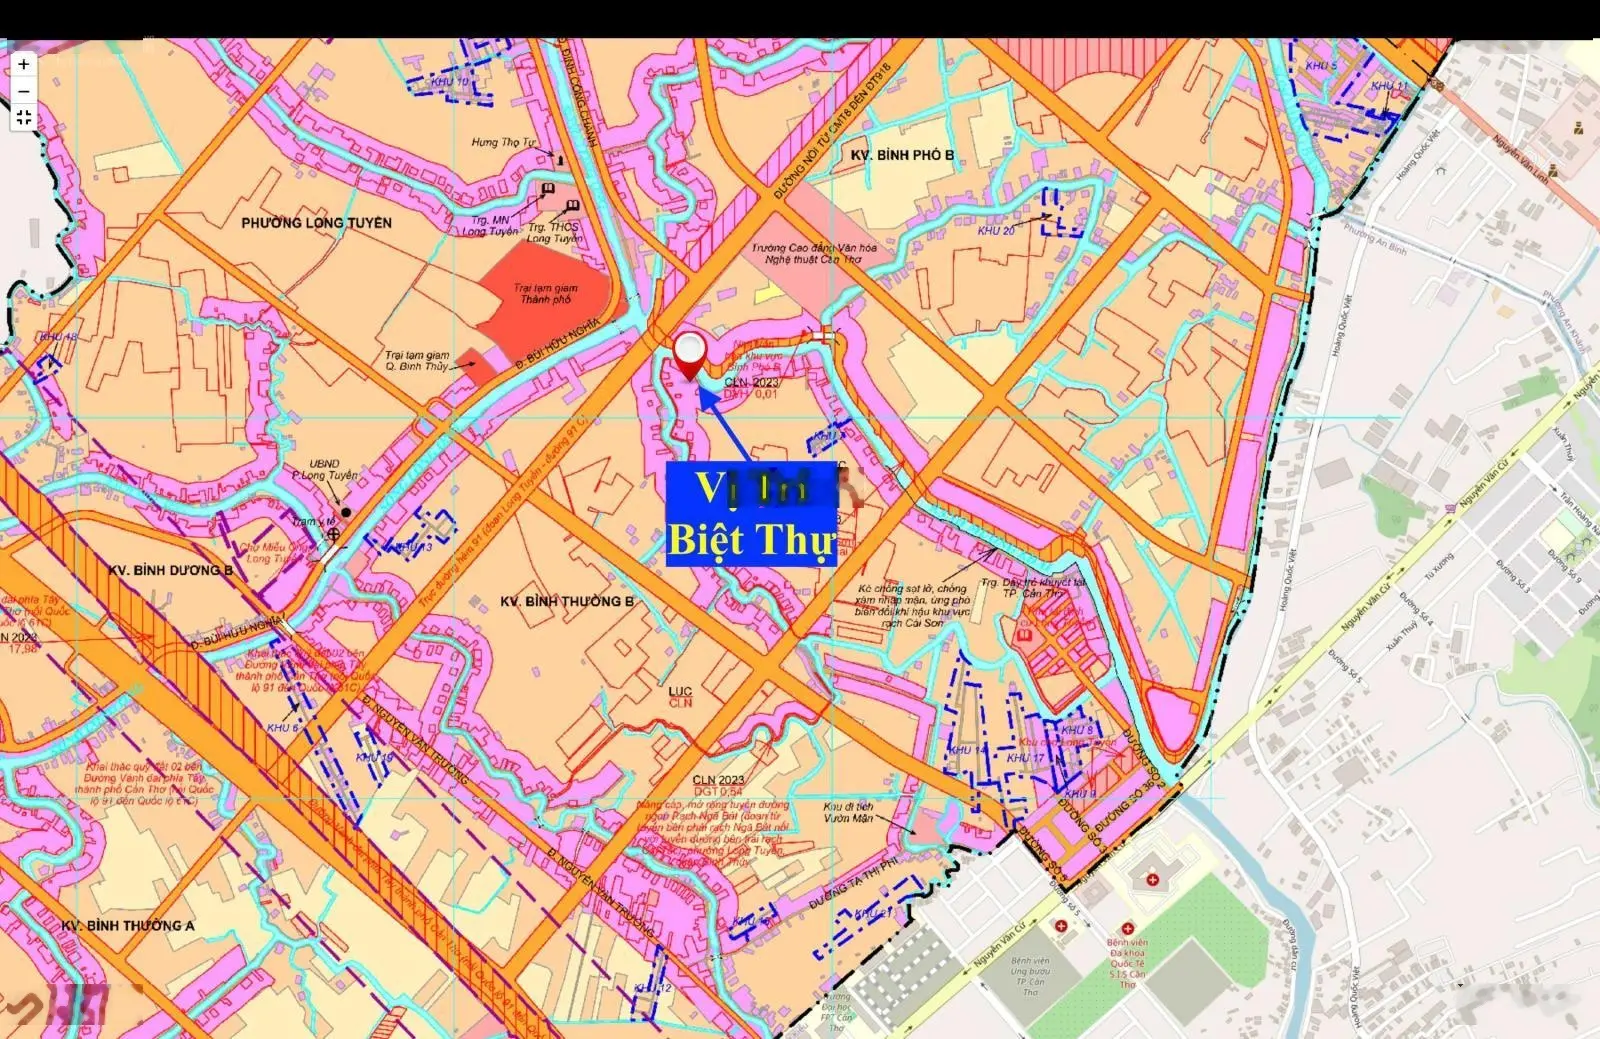Click the KHU 10 zone label
The image size is (1600, 1039).
(449, 82)
